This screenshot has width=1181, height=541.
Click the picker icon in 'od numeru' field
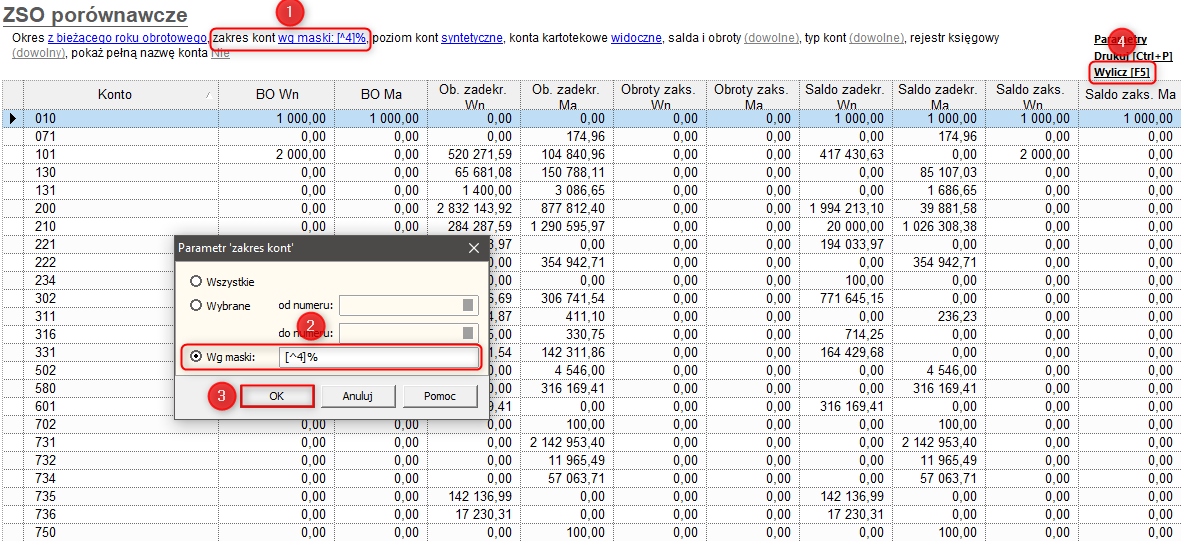[x=468, y=306]
